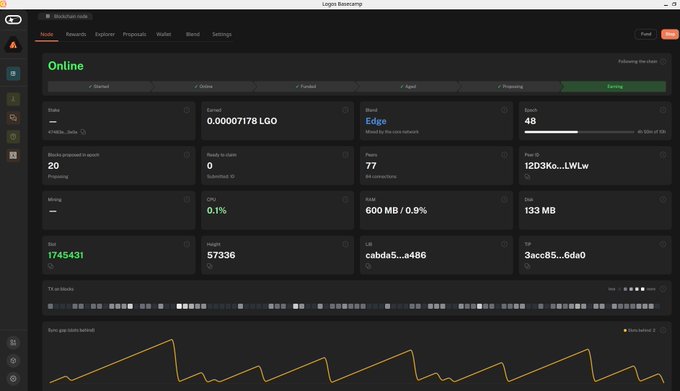
Task: Show info for the Peers card
Action: pyautogui.click(x=504, y=155)
